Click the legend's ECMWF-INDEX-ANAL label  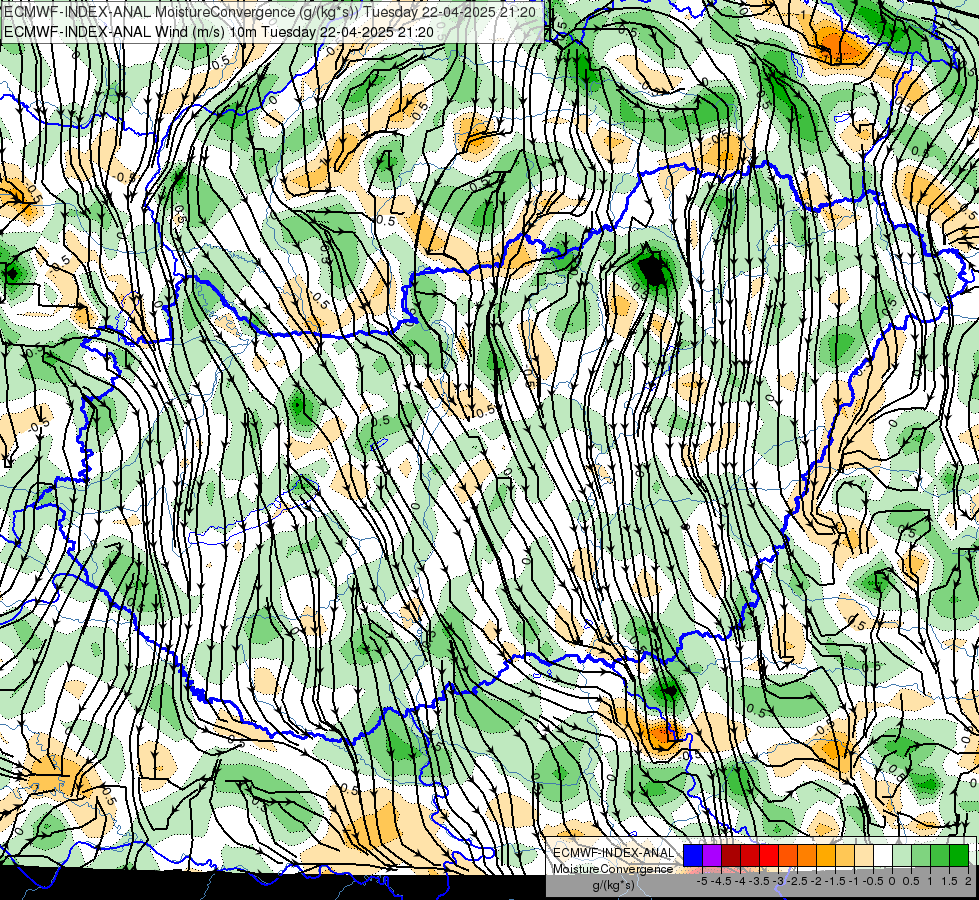(x=614, y=853)
